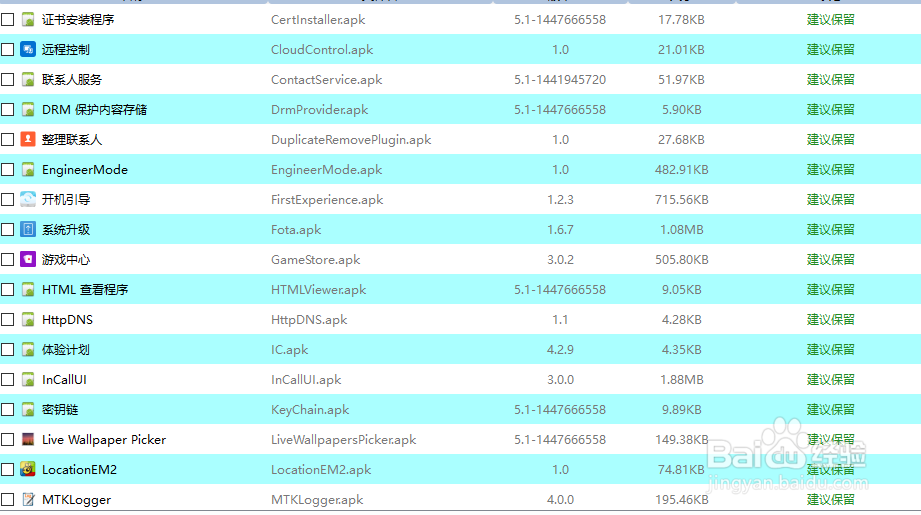Select the FirstExperience.apk cell
Viewport: 921px width, 515px height.
(327, 200)
